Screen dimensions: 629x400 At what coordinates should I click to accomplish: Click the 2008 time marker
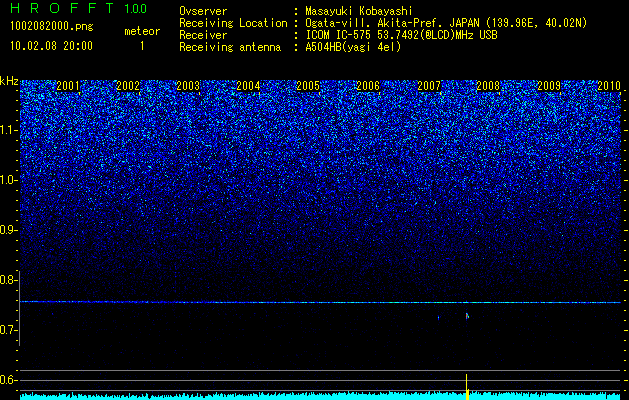[x=488, y=86]
